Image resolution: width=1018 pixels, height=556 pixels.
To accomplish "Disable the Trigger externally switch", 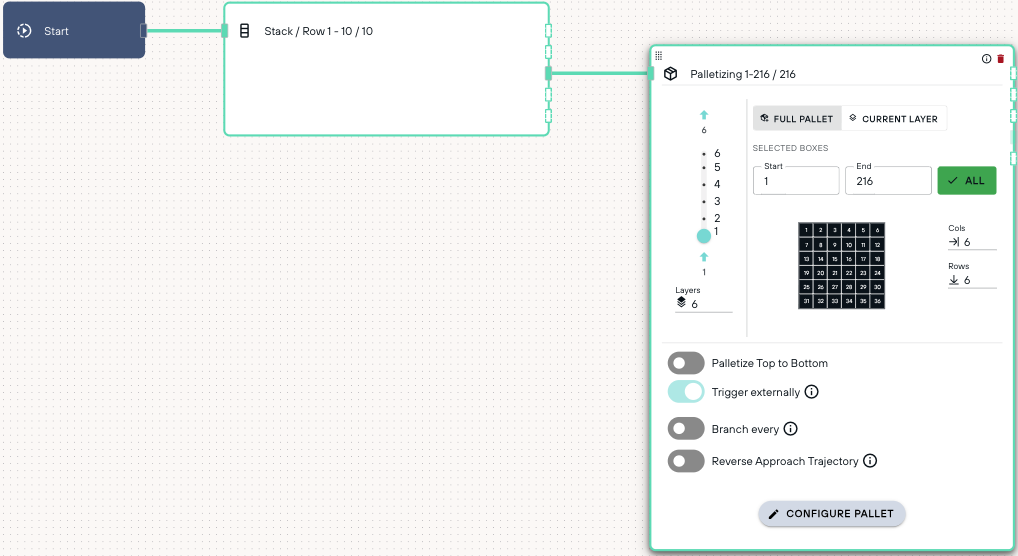I will click(x=686, y=392).
